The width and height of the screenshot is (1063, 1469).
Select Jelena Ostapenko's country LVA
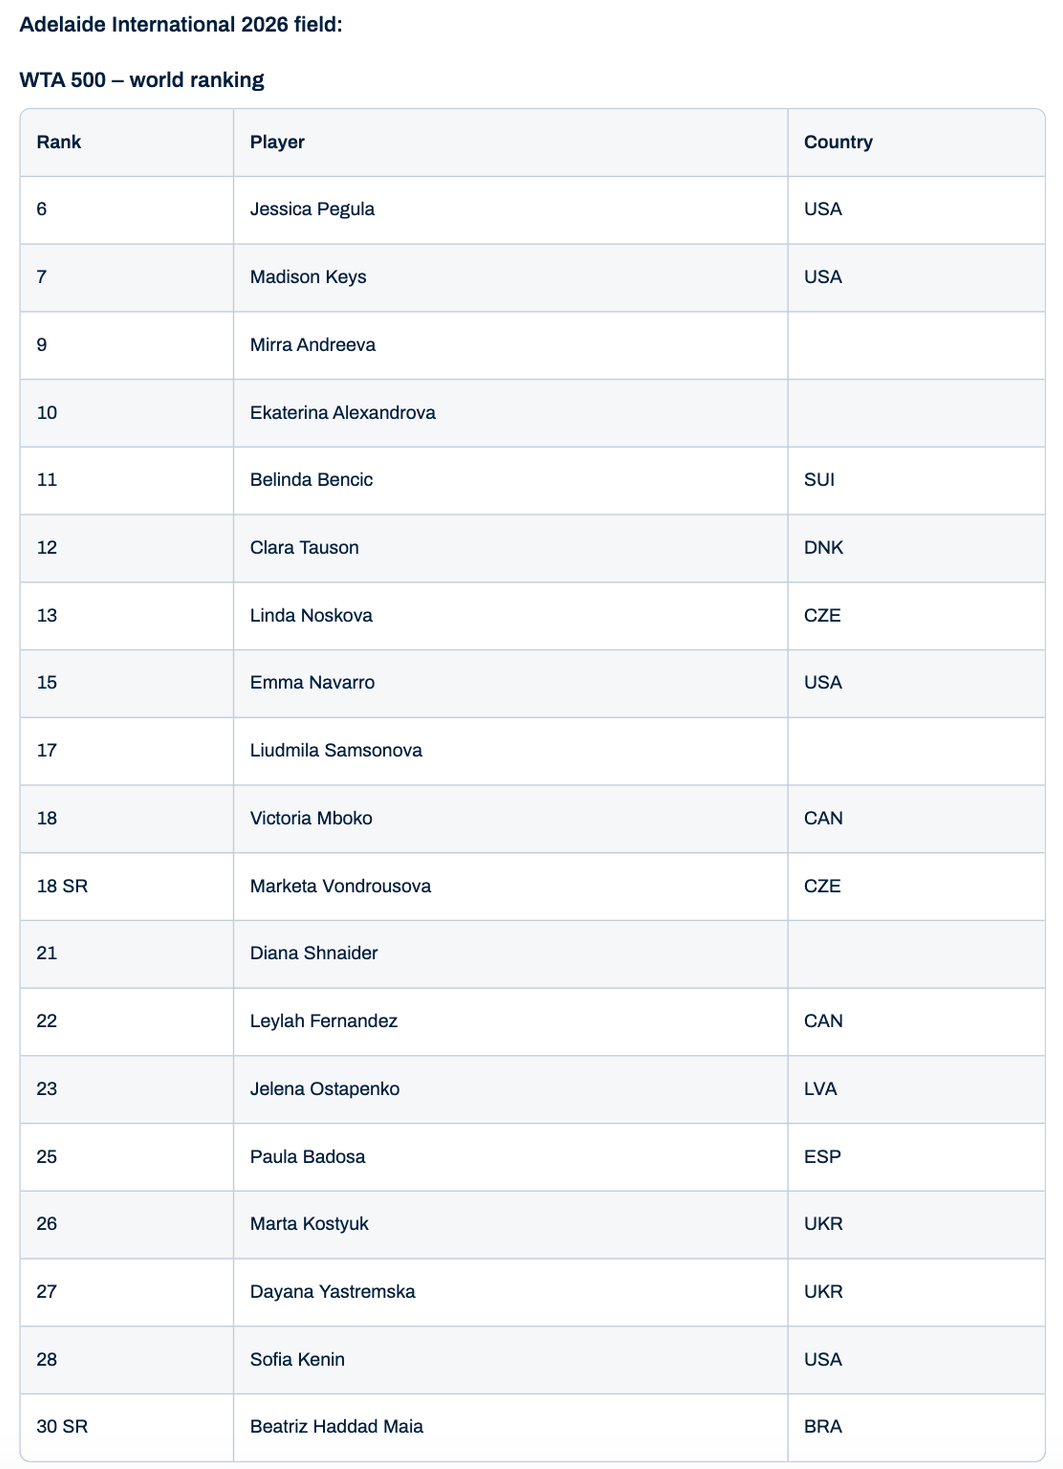[820, 1089]
